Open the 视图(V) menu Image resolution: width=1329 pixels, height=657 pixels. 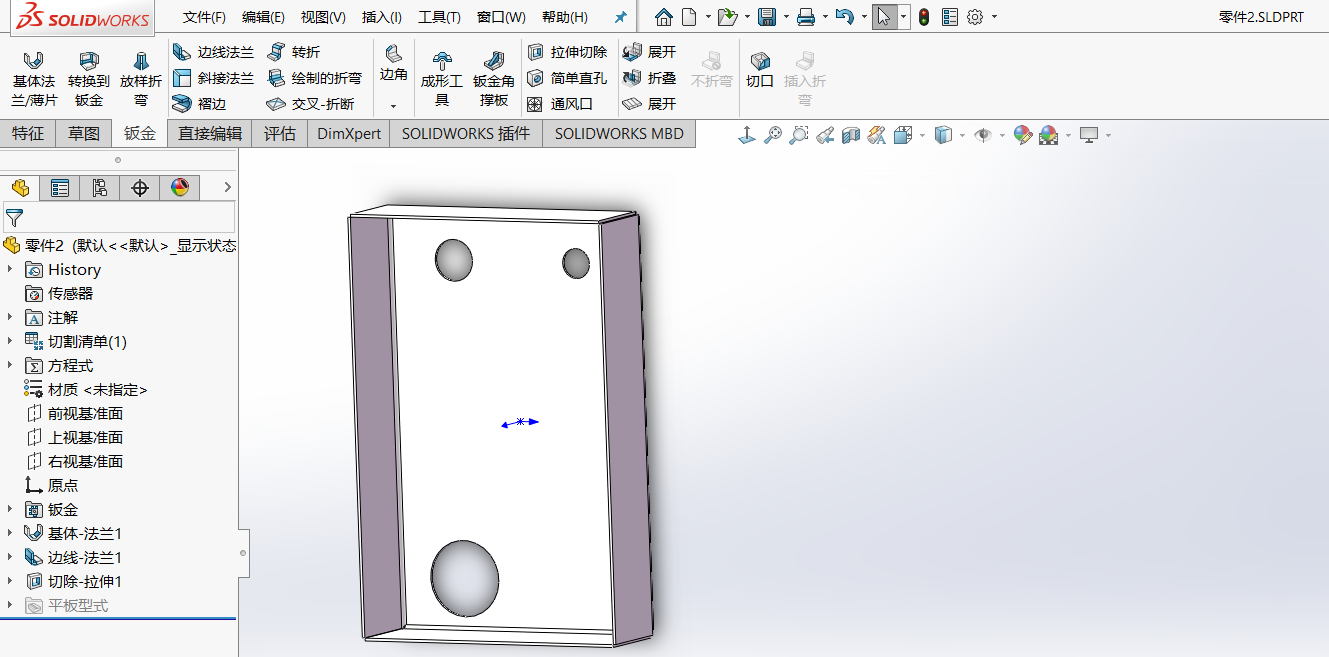pos(323,17)
